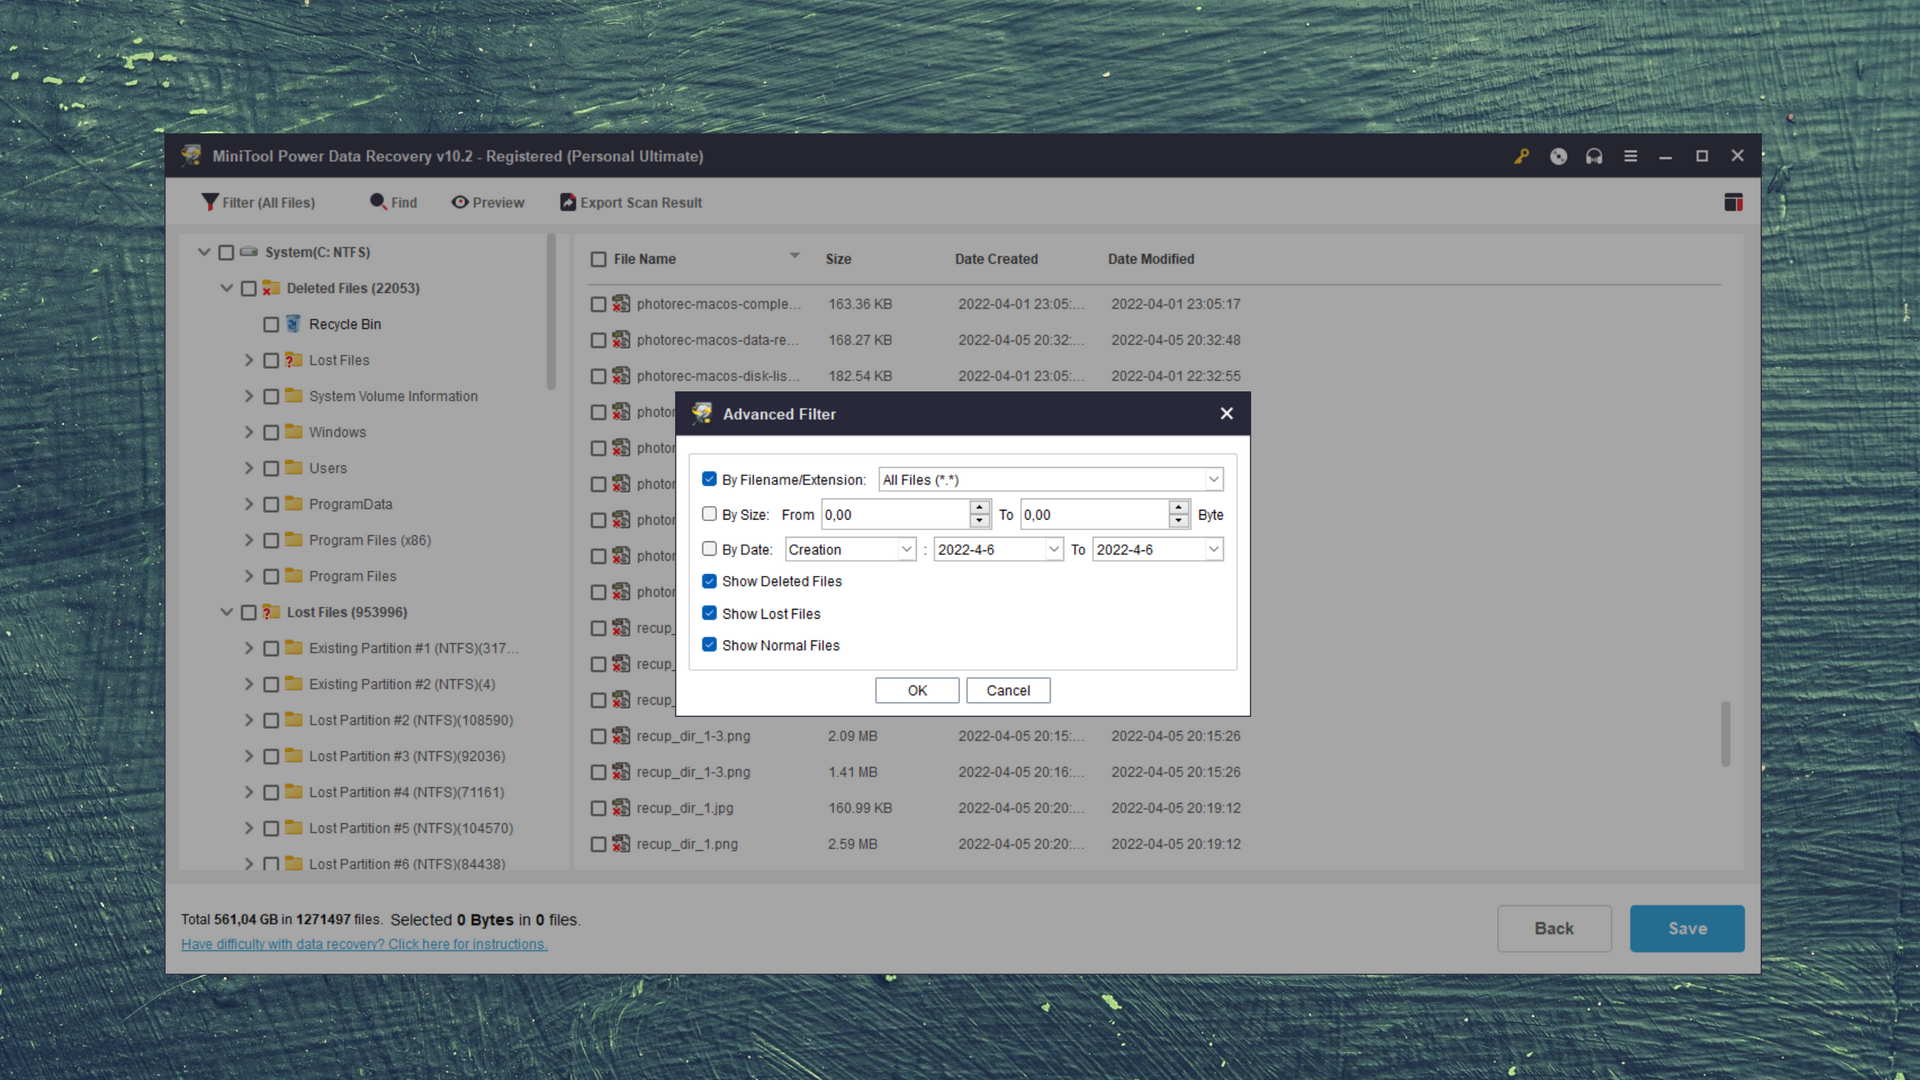Click the Filter funnel icon
Viewport: 1920px width, 1080px height.
click(x=209, y=202)
